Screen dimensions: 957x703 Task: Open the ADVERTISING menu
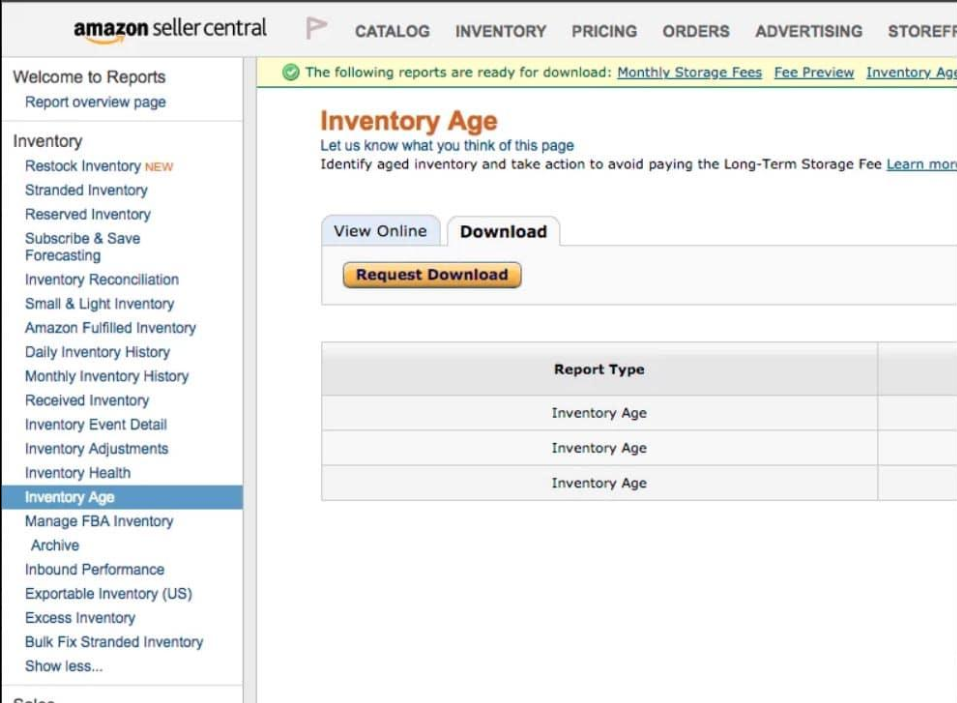[809, 31]
